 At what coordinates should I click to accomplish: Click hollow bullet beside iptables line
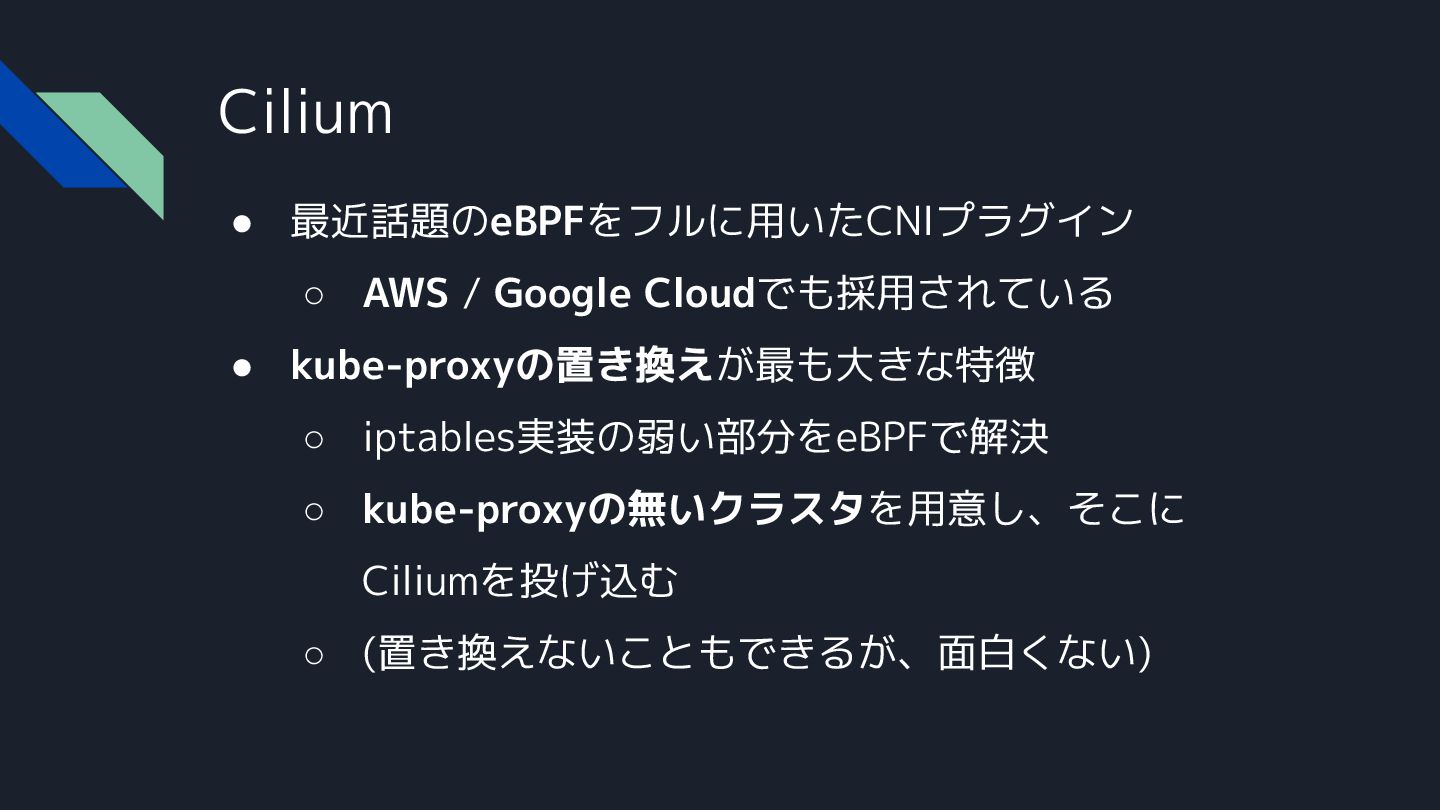click(313, 439)
